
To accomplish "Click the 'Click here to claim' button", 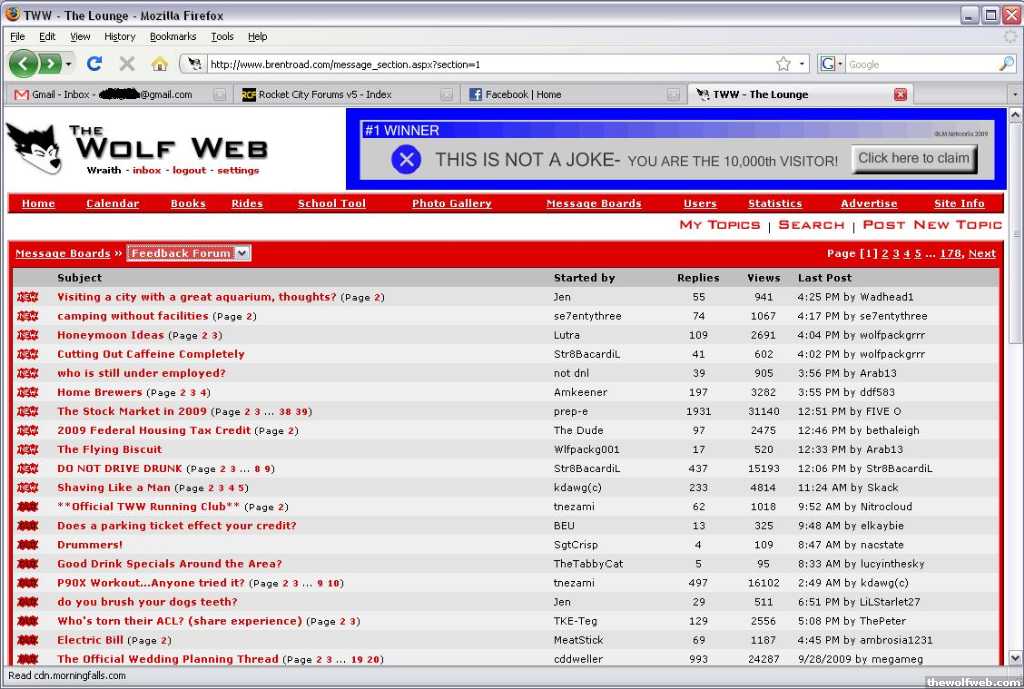I will pos(914,158).
